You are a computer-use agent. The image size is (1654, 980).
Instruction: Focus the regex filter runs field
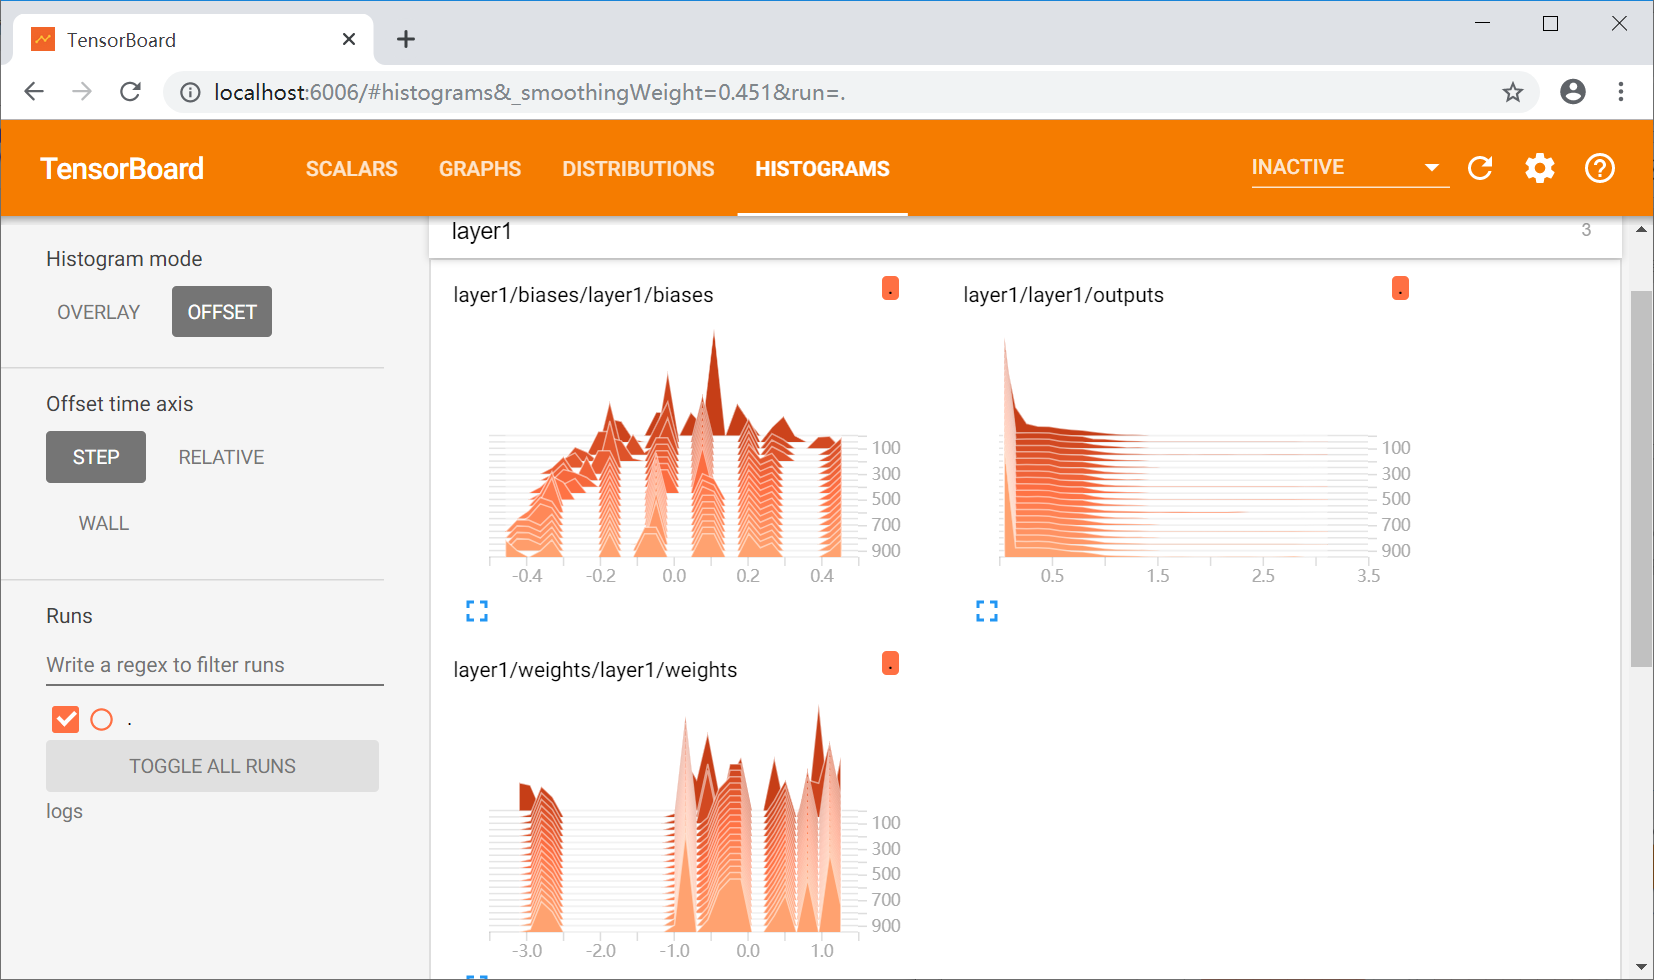(215, 665)
